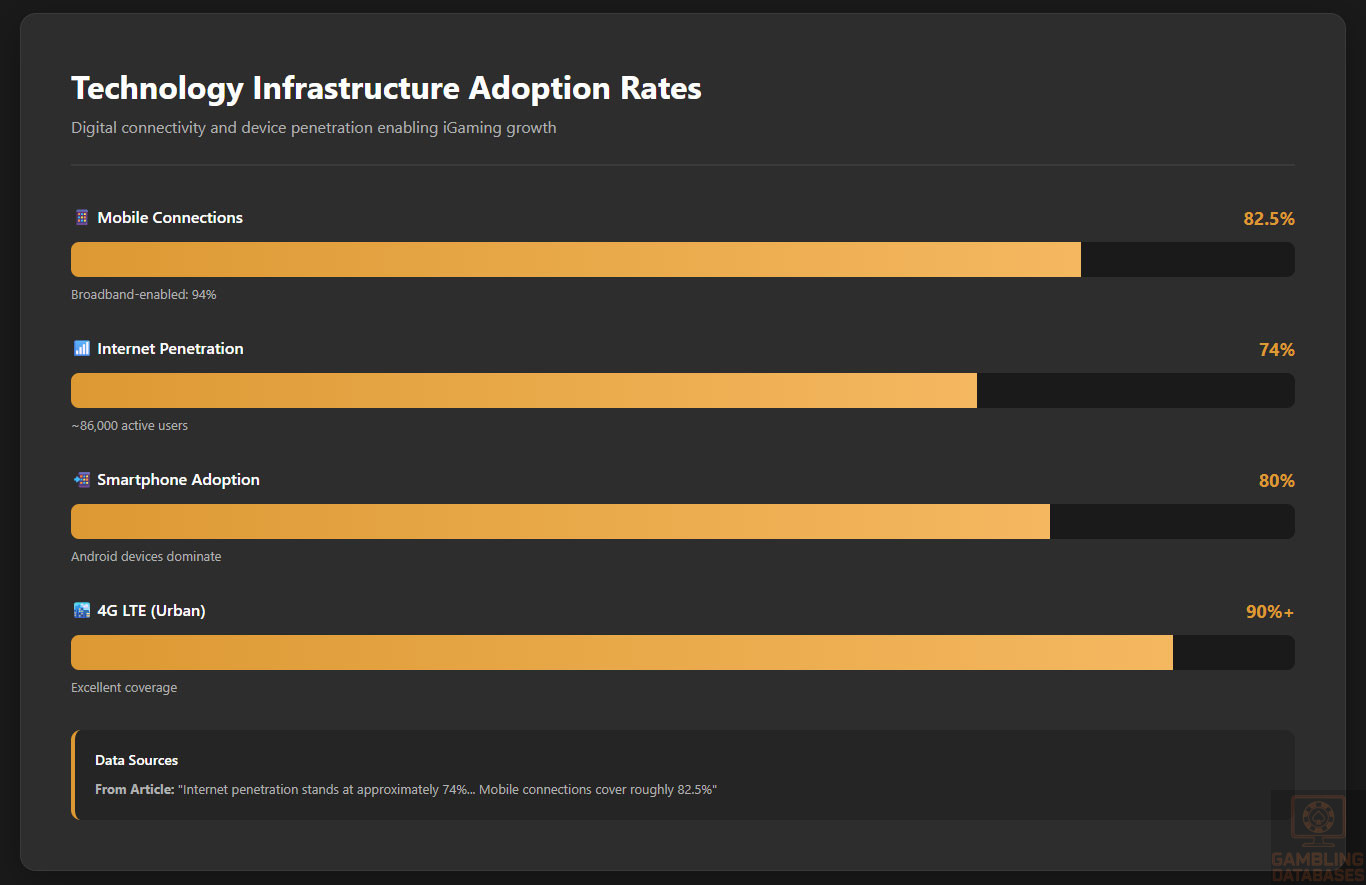Click the Broadband-enabled: 94% caption
Image resolution: width=1366 pixels, height=885 pixels.
pyautogui.click(x=144, y=295)
